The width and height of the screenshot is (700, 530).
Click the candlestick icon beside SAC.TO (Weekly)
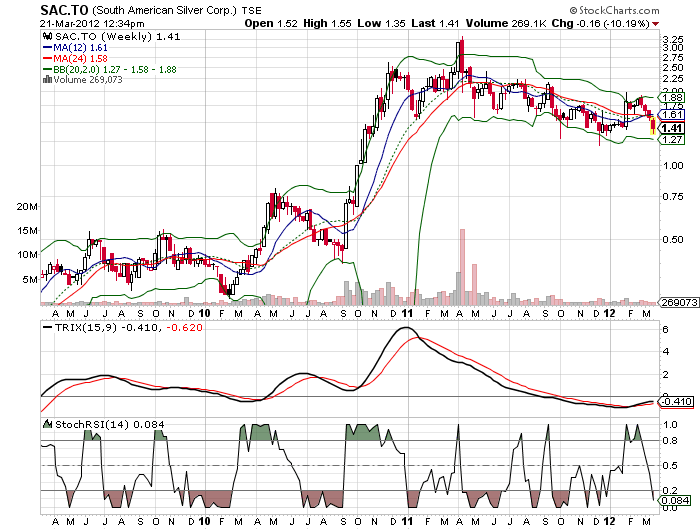coord(47,36)
